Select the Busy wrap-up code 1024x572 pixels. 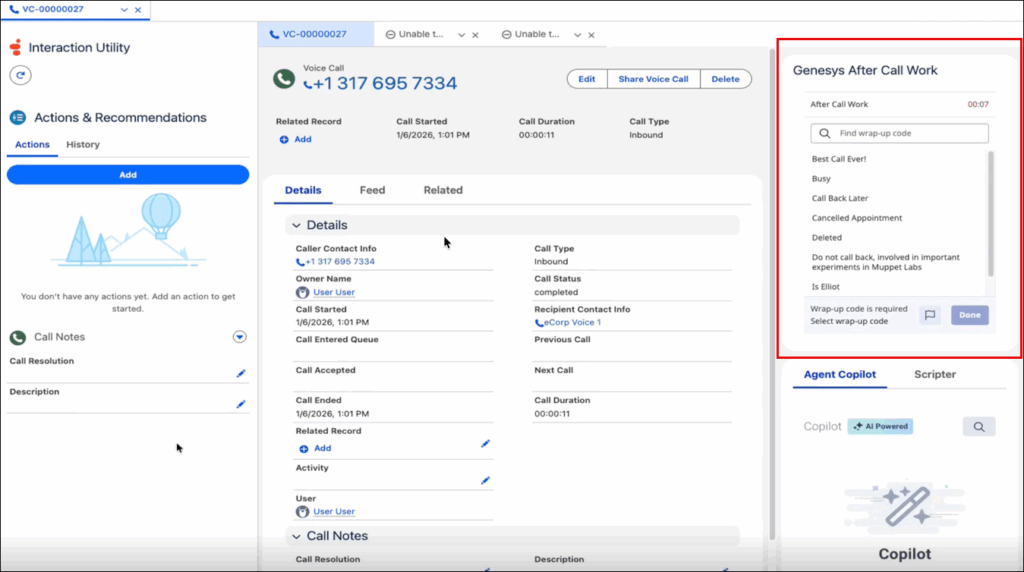point(821,179)
